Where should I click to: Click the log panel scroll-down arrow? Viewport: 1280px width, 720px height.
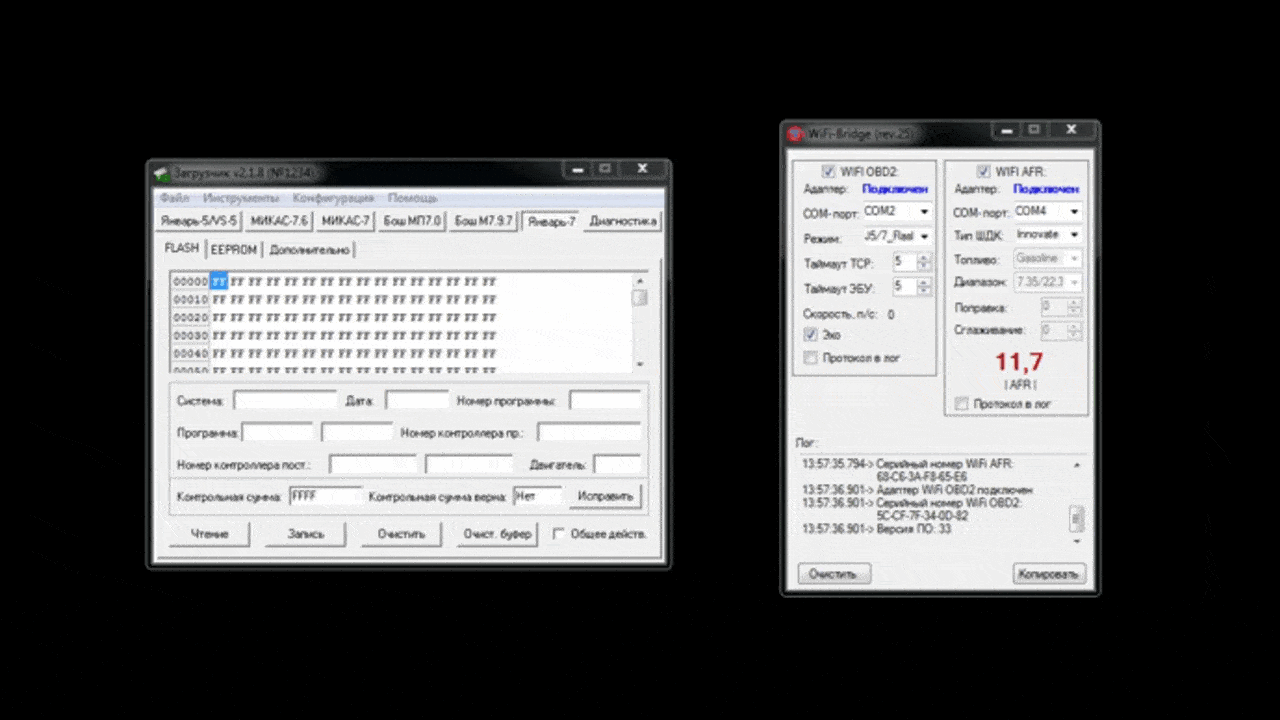pyautogui.click(x=1077, y=542)
